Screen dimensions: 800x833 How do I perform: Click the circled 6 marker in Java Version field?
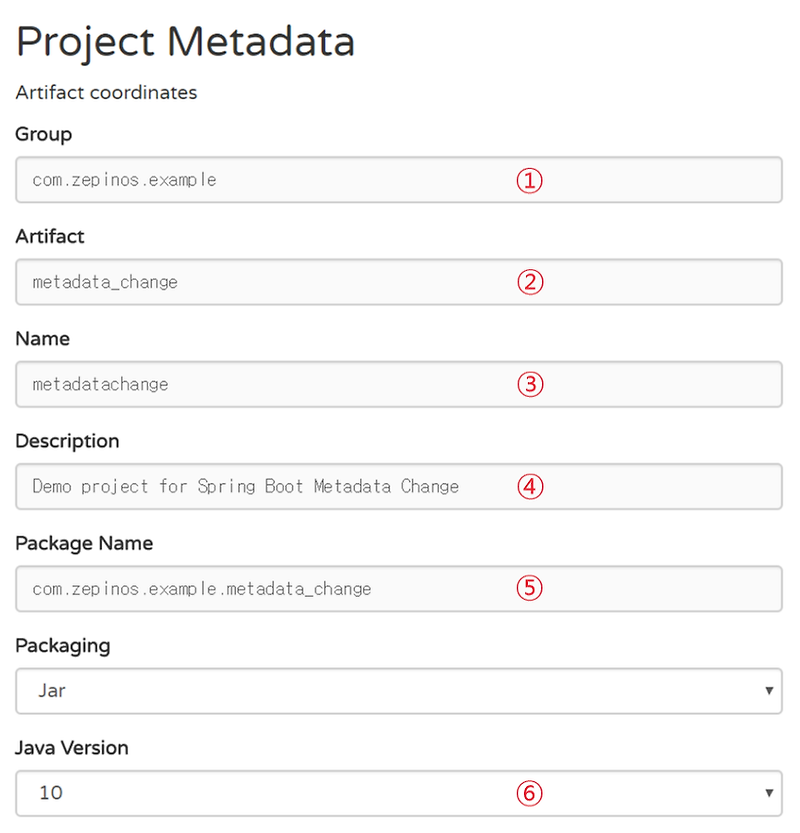tap(529, 793)
